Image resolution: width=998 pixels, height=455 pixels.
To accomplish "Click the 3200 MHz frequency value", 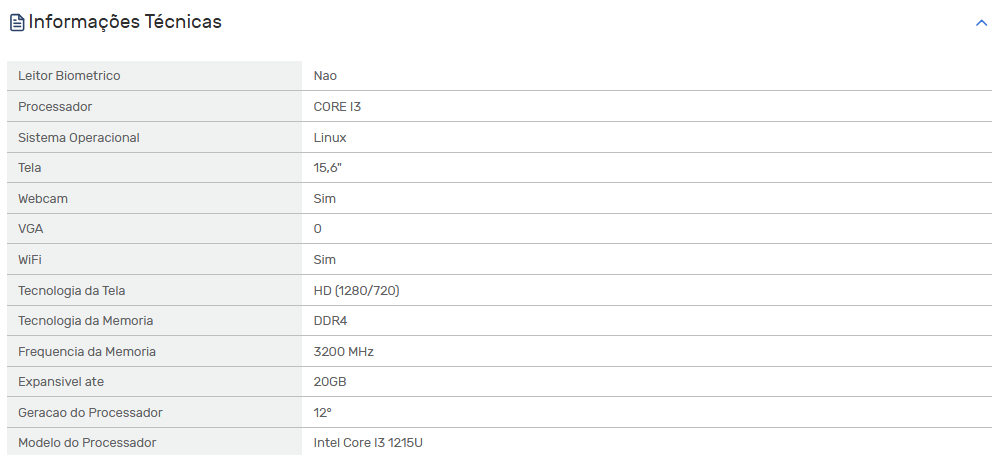I will 344,351.
